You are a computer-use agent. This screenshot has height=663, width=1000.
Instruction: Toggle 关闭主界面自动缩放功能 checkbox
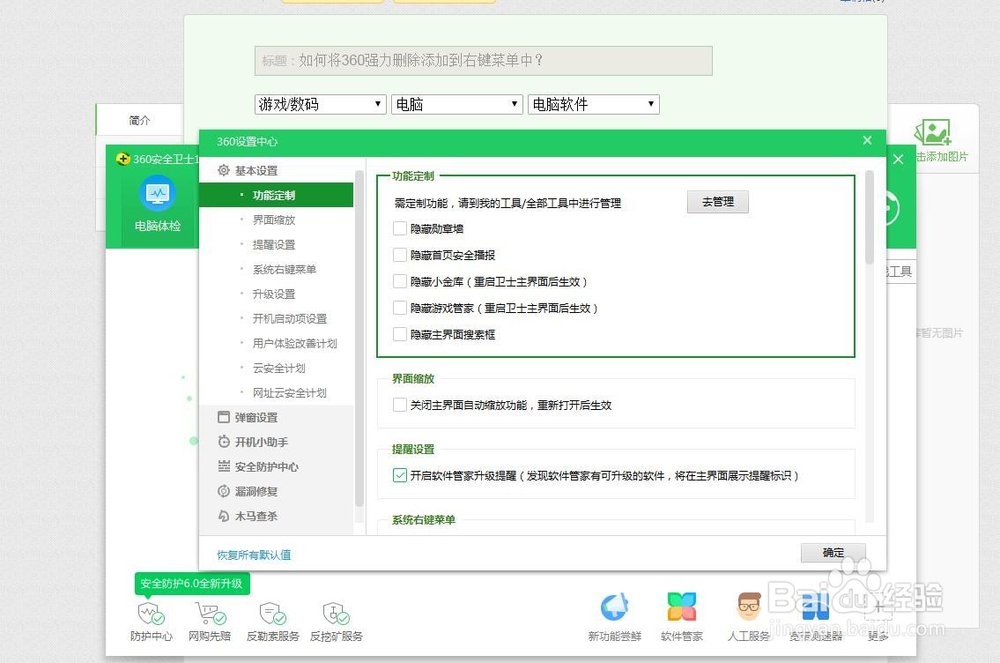pos(400,405)
